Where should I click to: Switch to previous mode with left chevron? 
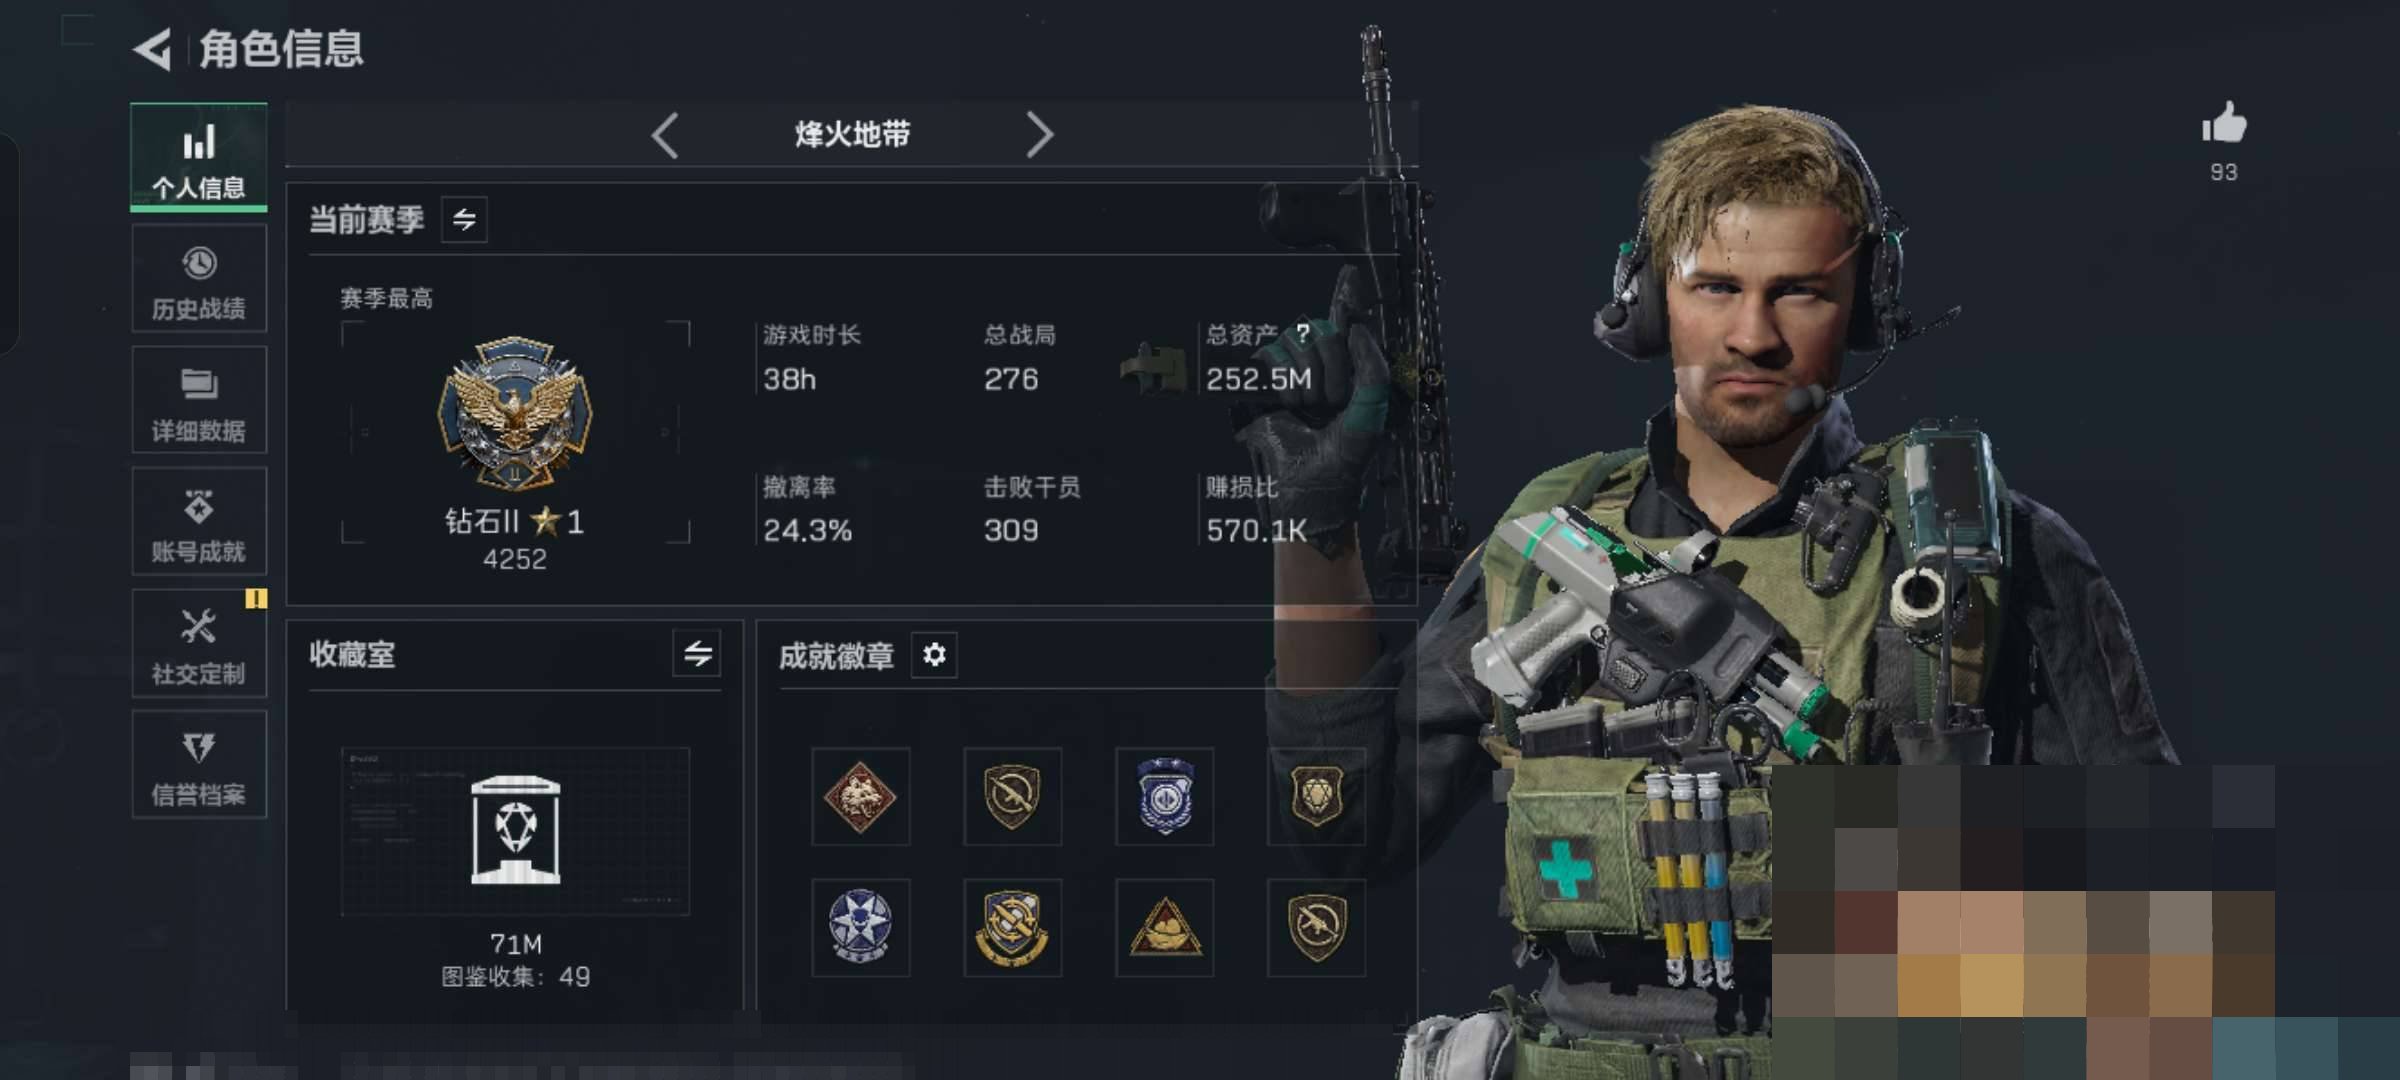click(x=665, y=135)
